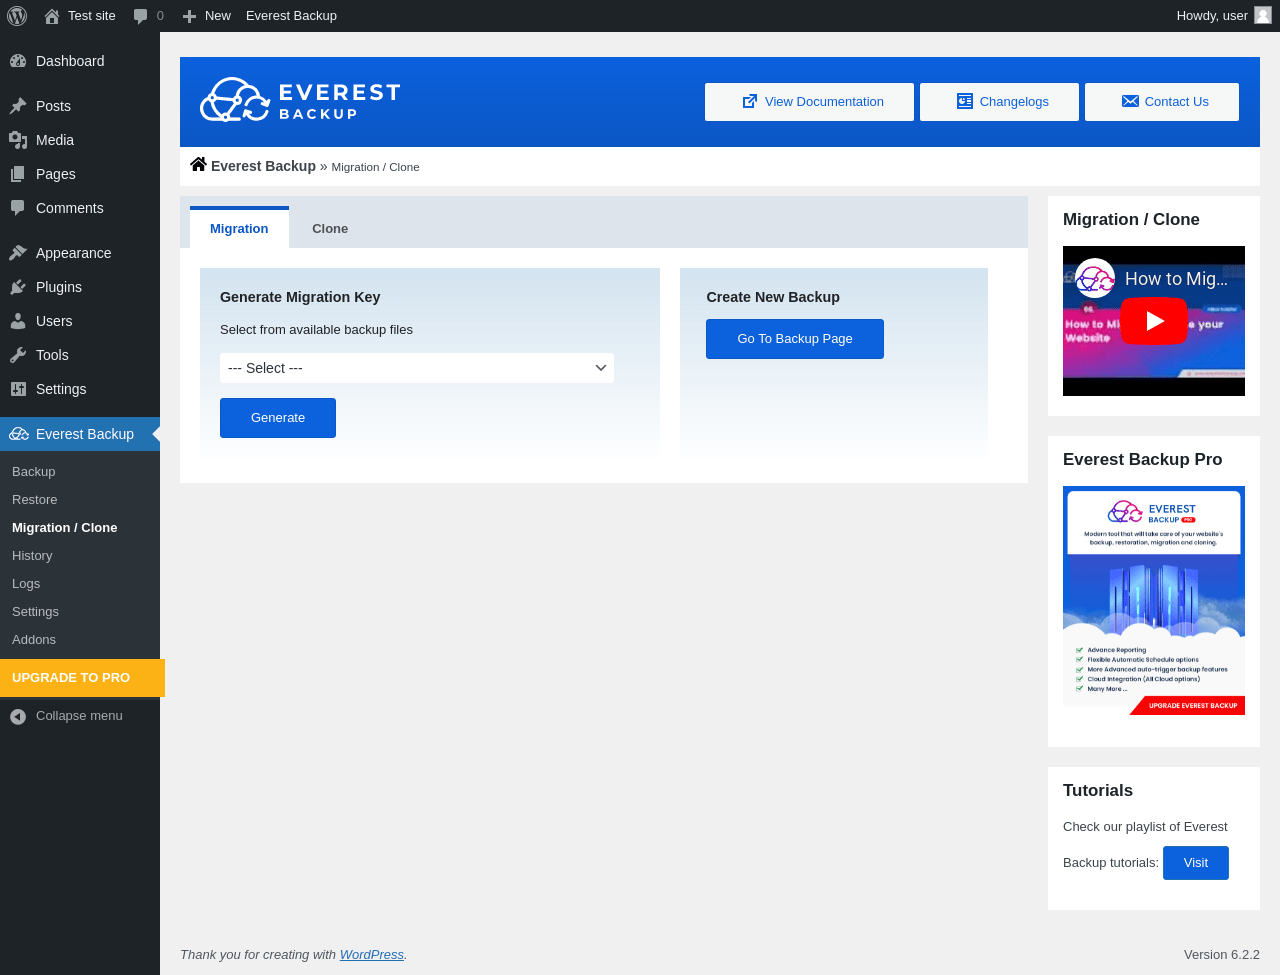Follow the WordPress footer link
This screenshot has width=1280, height=975.
[x=372, y=955]
